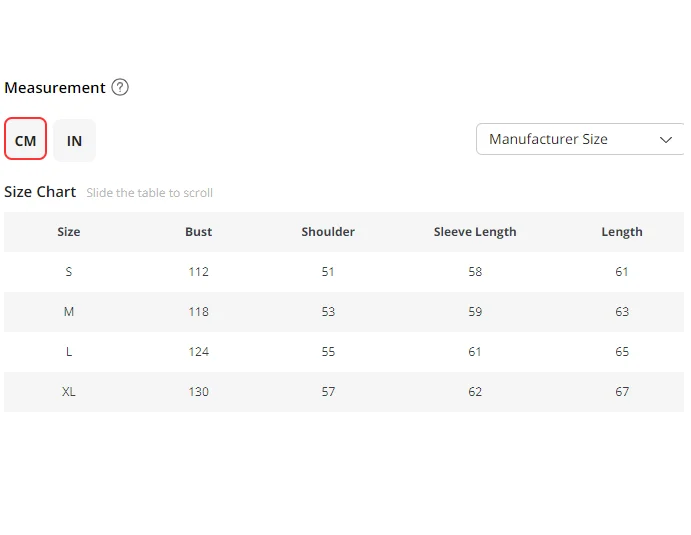Click the Measurement help question mark icon

click(120, 87)
